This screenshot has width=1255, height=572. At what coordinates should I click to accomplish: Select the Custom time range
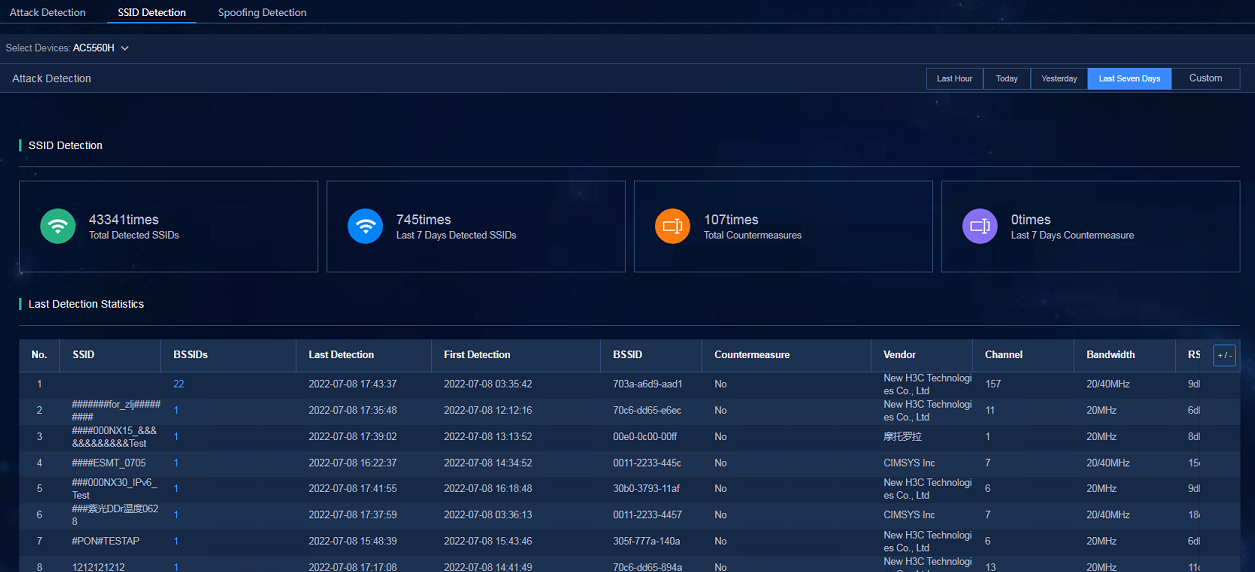1206,78
